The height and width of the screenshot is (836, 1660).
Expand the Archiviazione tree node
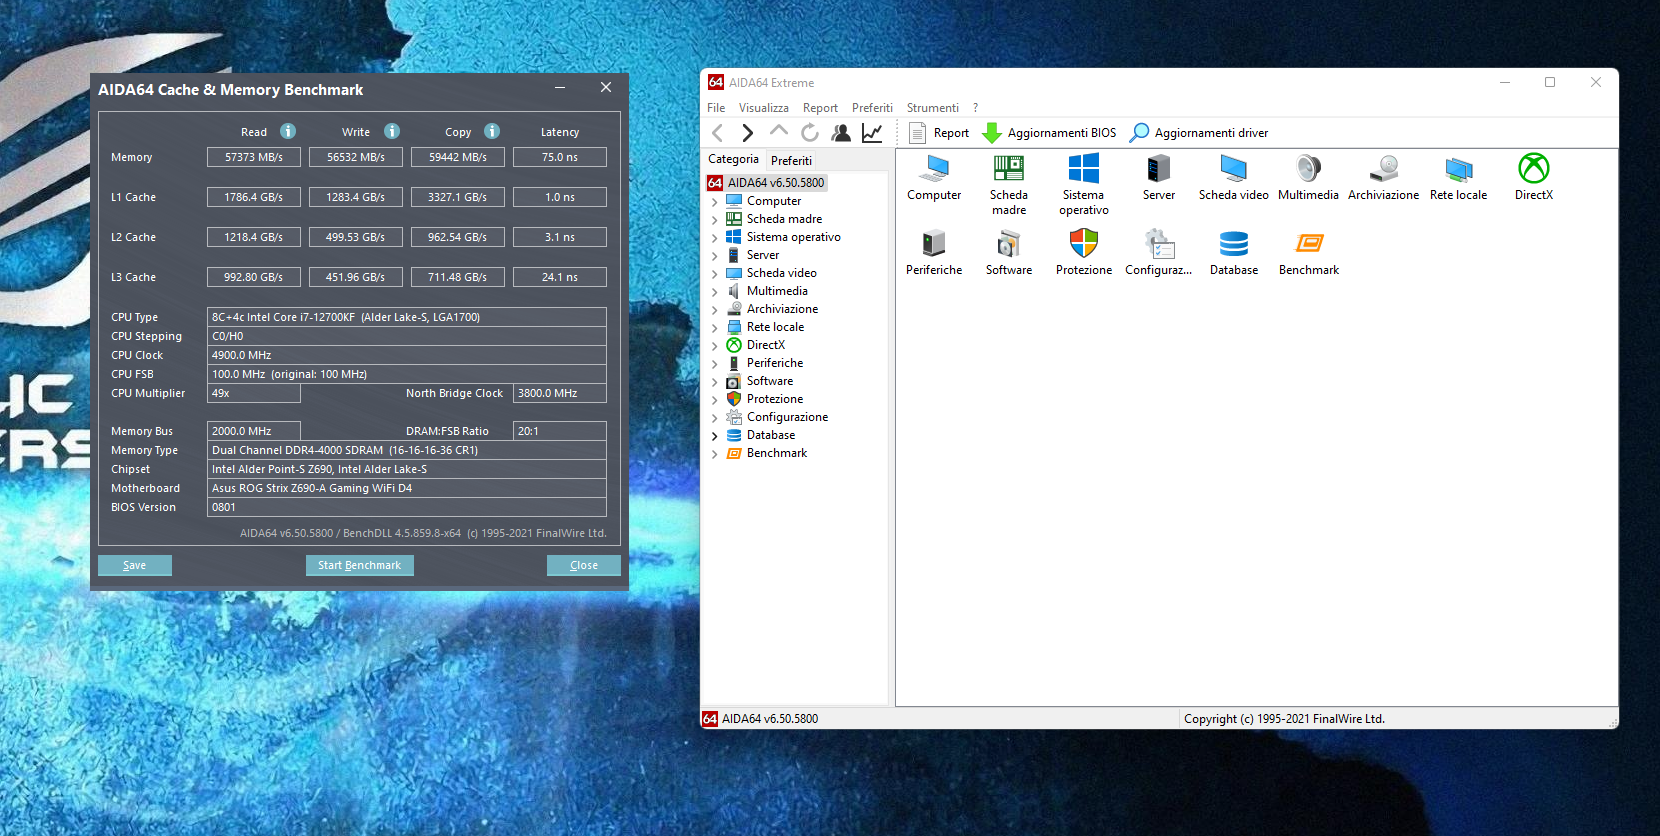pos(714,309)
